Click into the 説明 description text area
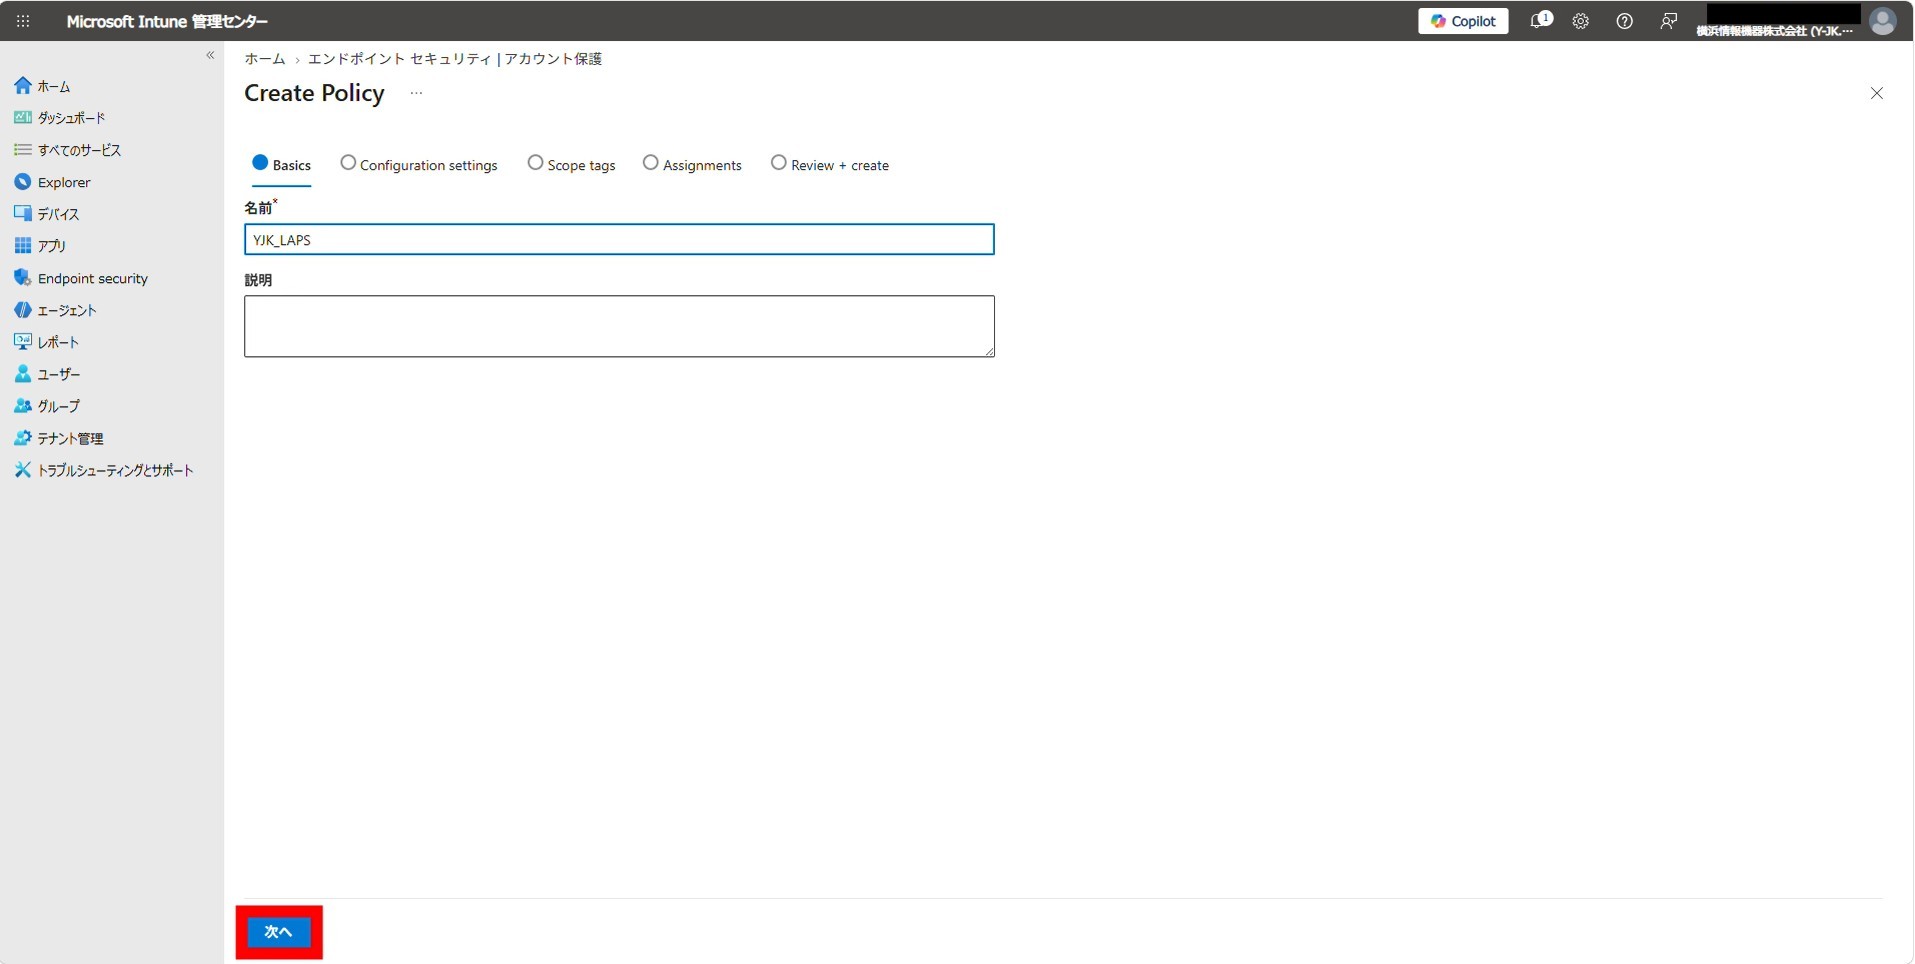This screenshot has width=1915, height=964. pyautogui.click(x=619, y=326)
